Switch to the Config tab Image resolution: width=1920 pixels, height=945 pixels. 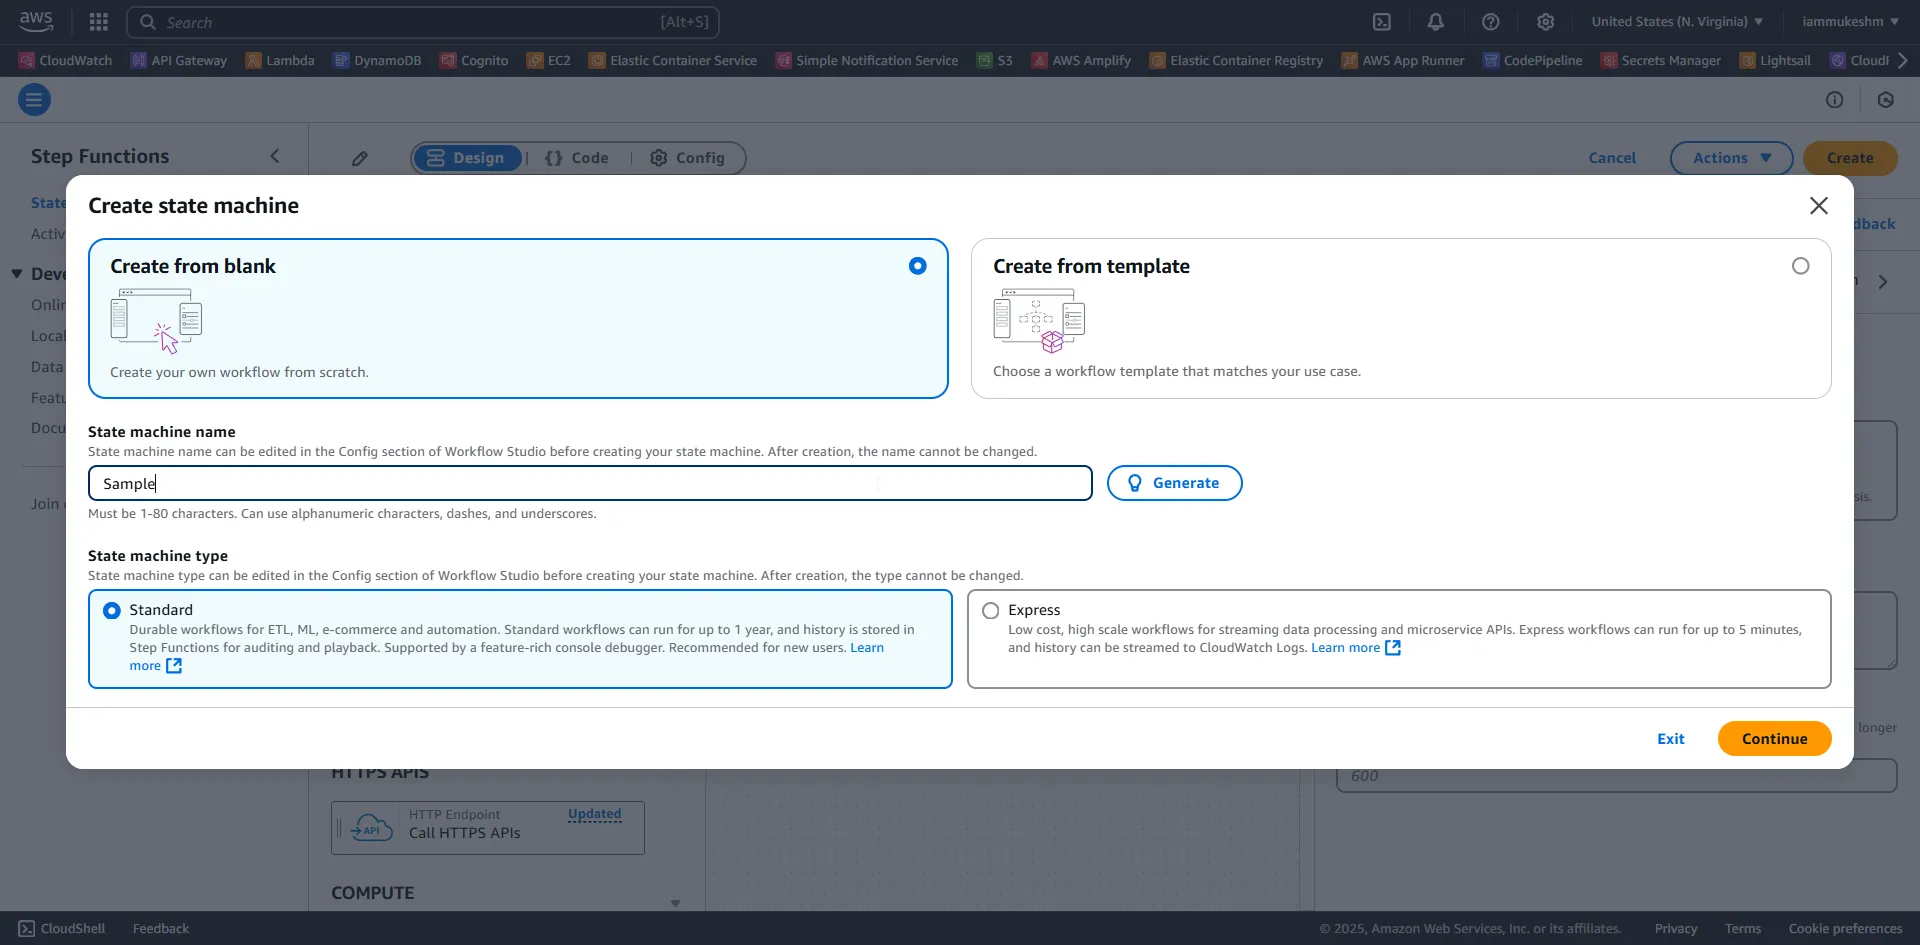pos(687,158)
